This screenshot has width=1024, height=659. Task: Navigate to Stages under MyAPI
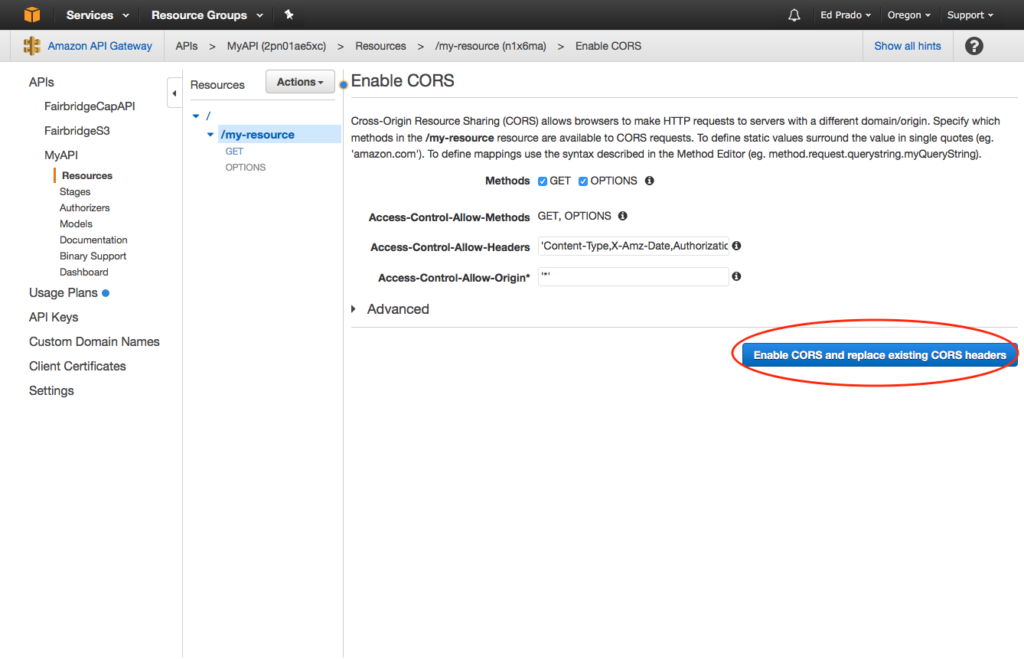(74, 191)
